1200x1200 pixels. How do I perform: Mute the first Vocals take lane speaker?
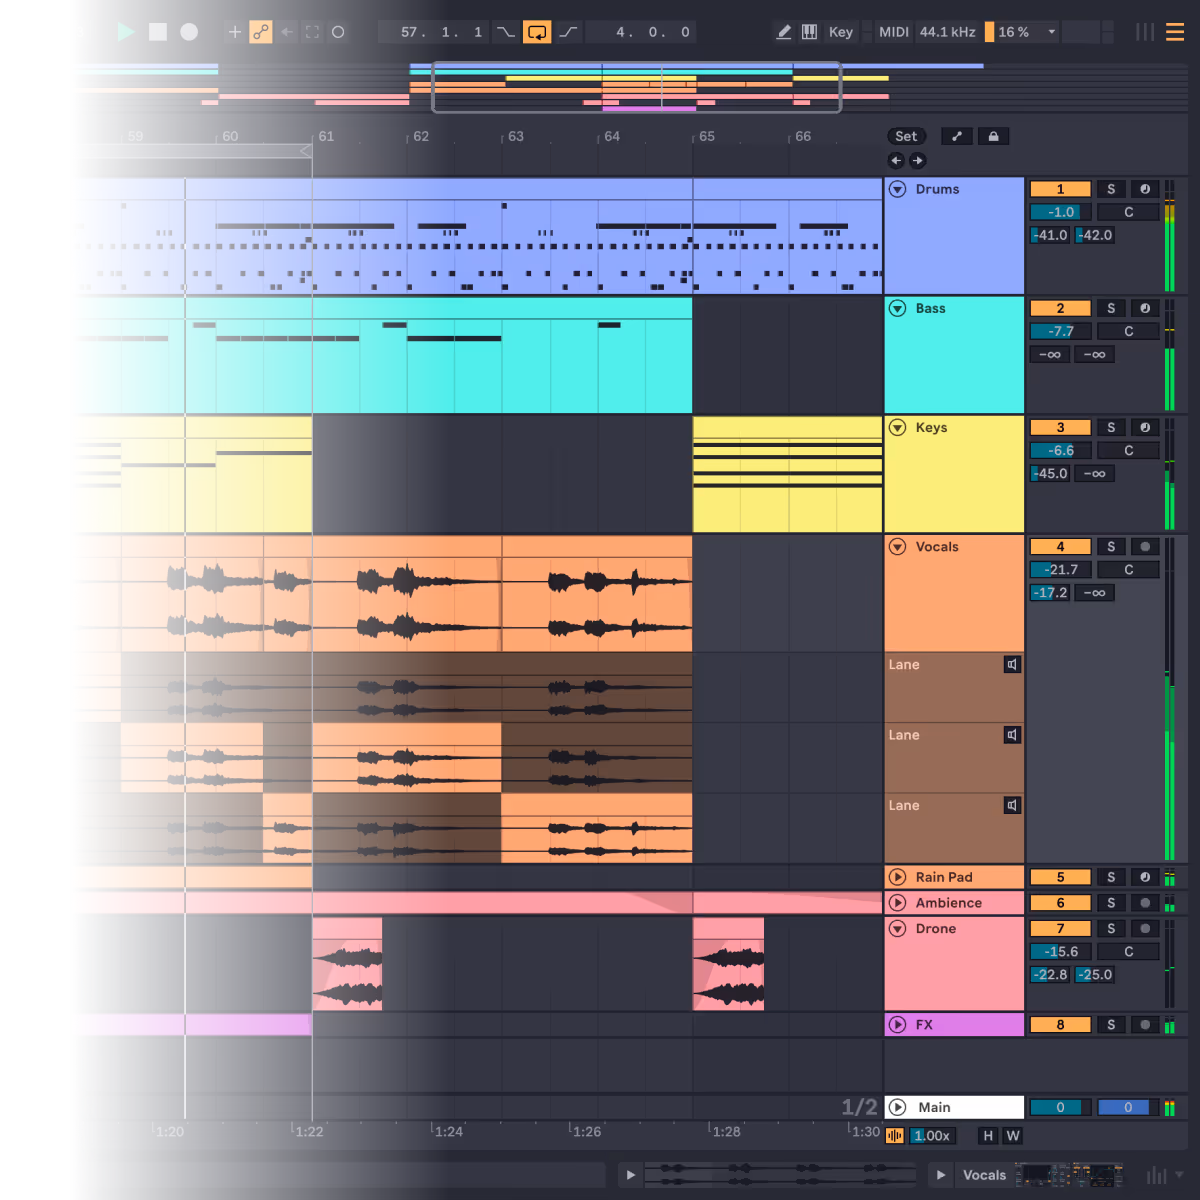(x=1012, y=664)
